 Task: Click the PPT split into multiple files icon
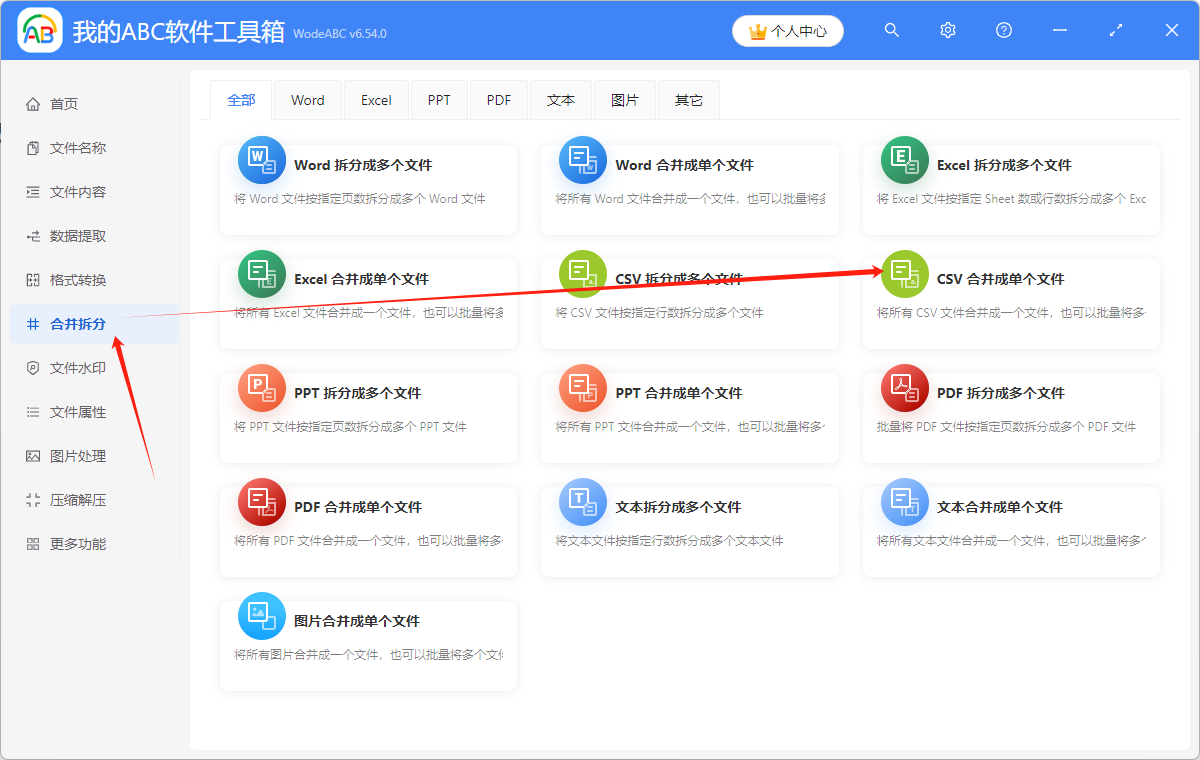tap(262, 389)
